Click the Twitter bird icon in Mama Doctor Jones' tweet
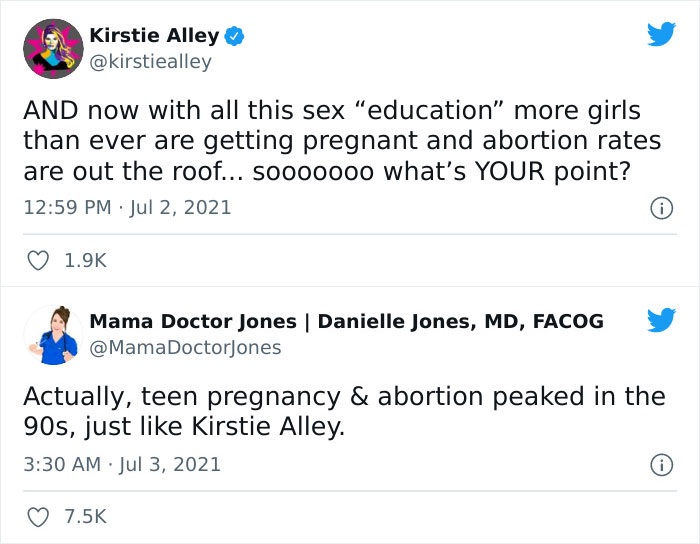This screenshot has height=544, width=700. click(x=661, y=321)
